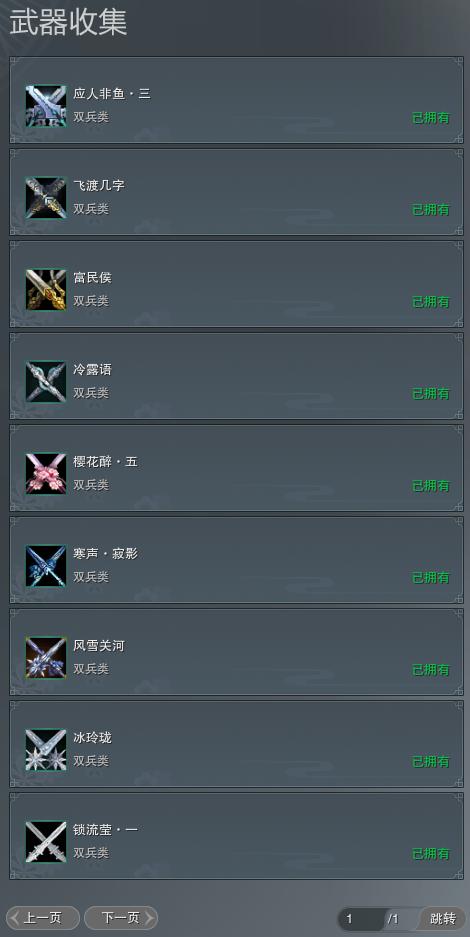Viewport: 470px width, 937px height.
Task: Select the 锁流莹·一 crossed swords icon
Action: click(46, 842)
